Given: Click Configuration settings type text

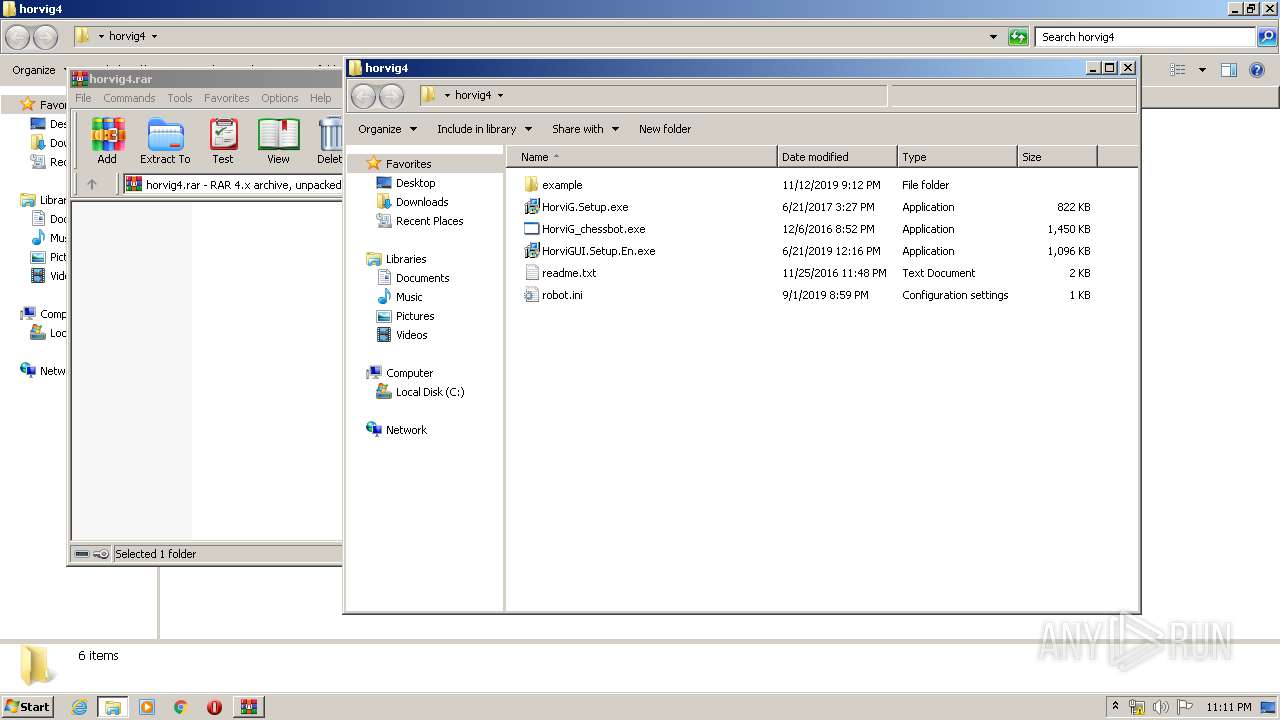Looking at the screenshot, I should tap(955, 295).
